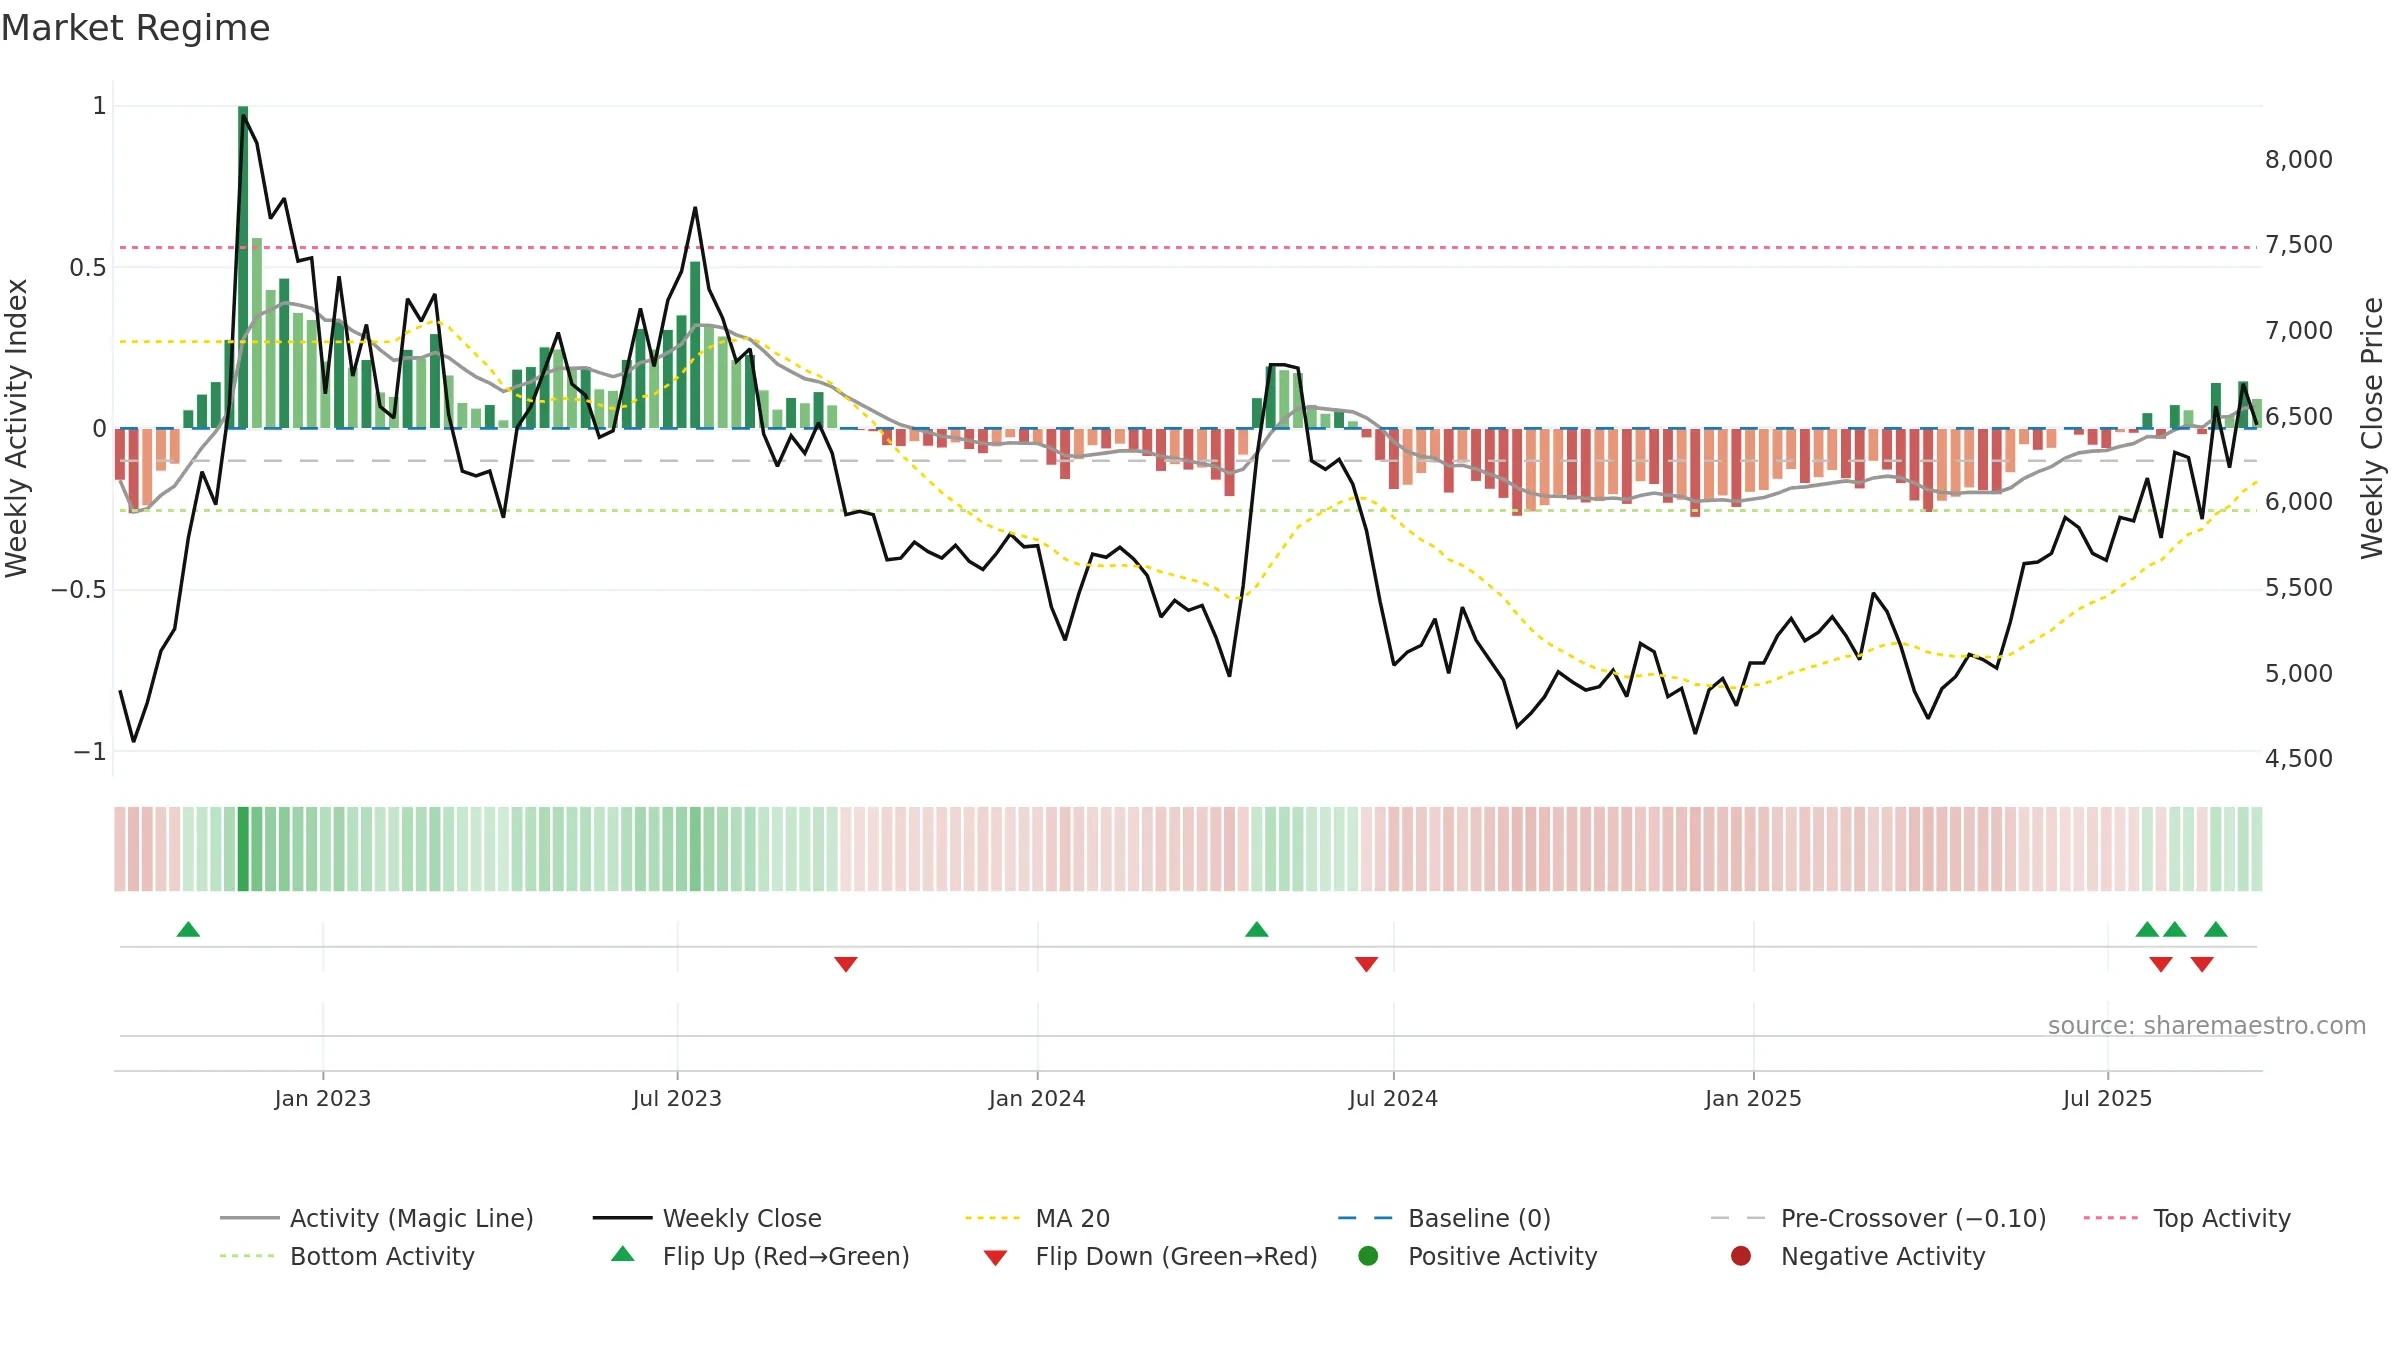Click the 7,500 price axis tick
Viewport: 2400px width, 1350px height.
2298,244
